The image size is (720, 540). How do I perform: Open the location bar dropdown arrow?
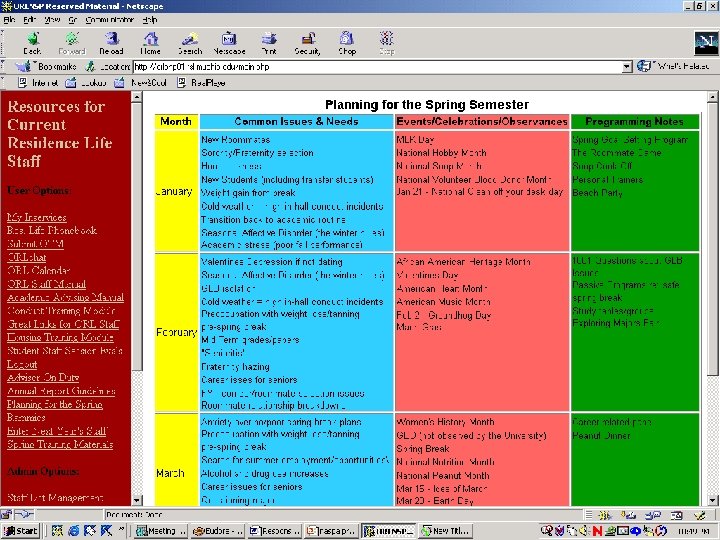click(x=627, y=67)
